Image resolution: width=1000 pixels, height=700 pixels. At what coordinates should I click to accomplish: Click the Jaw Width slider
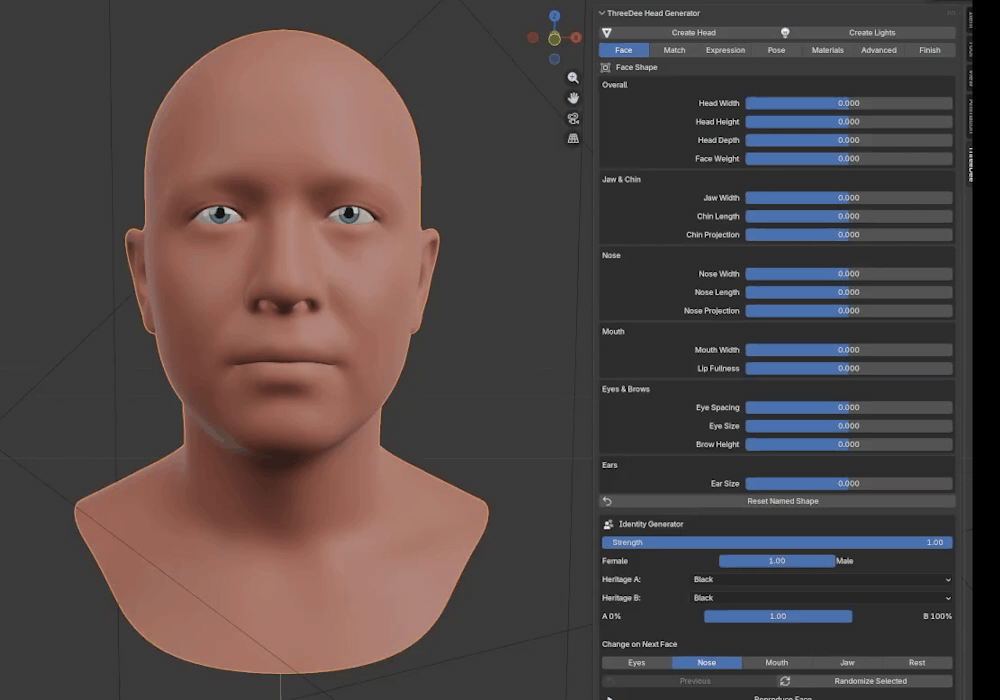pyautogui.click(x=849, y=198)
